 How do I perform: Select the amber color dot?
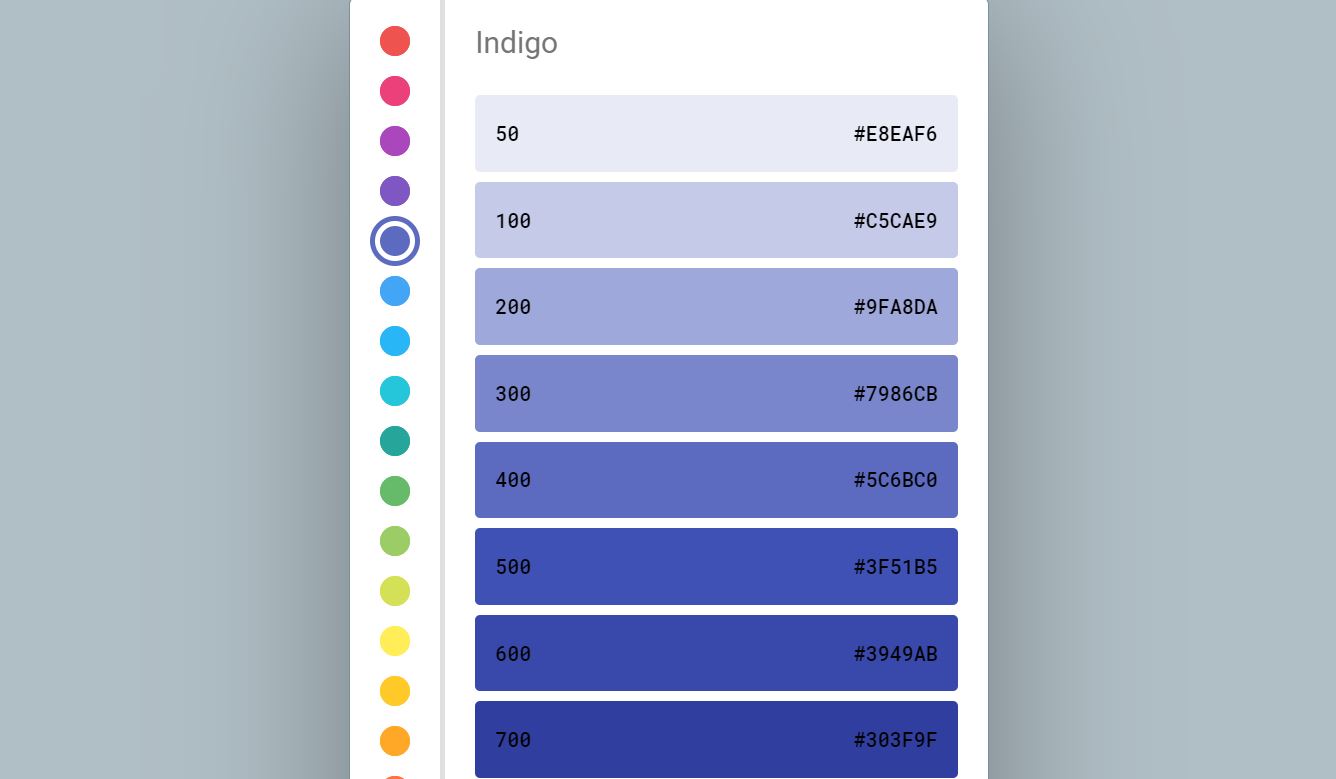click(x=395, y=691)
